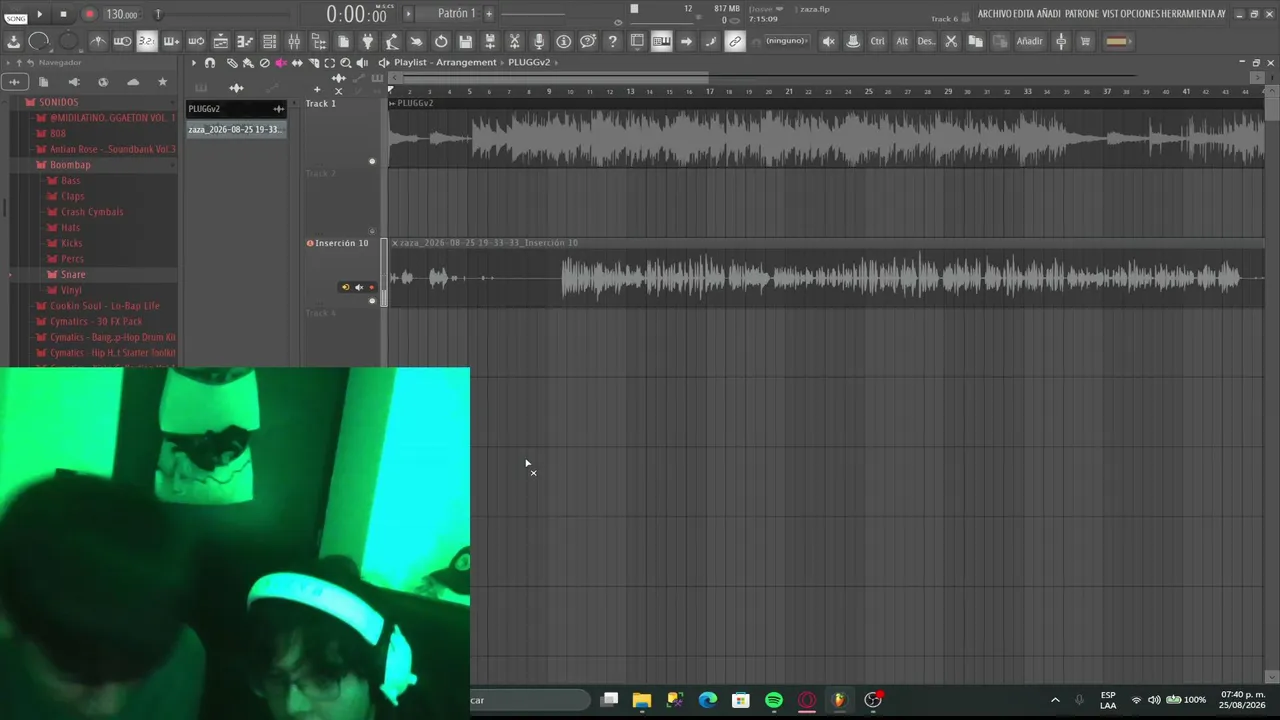This screenshot has width=1280, height=720.
Task: Open the Mixer window icon
Action: tap(294, 41)
